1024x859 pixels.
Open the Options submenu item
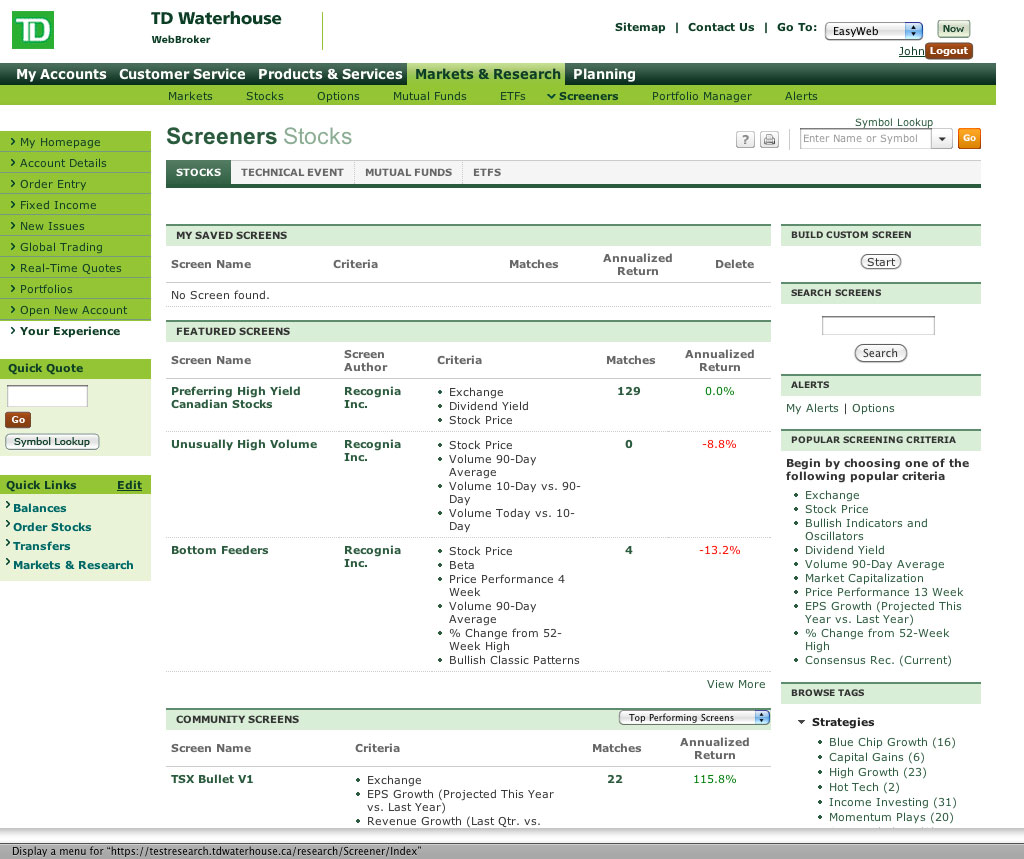click(338, 96)
